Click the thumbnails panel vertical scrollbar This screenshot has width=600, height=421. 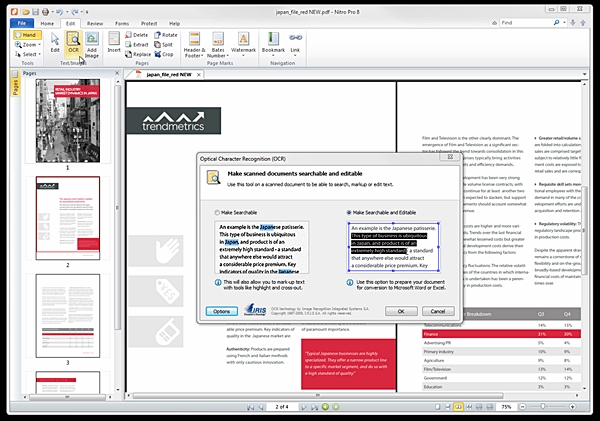(117, 207)
